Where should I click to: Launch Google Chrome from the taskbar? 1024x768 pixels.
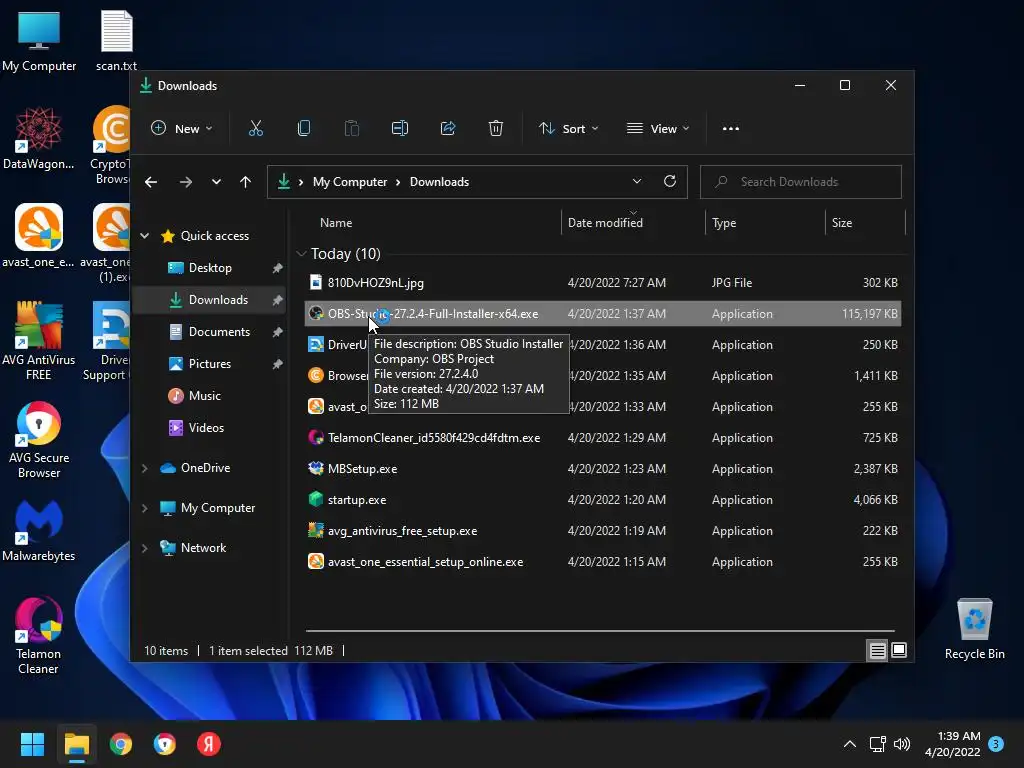click(x=121, y=744)
